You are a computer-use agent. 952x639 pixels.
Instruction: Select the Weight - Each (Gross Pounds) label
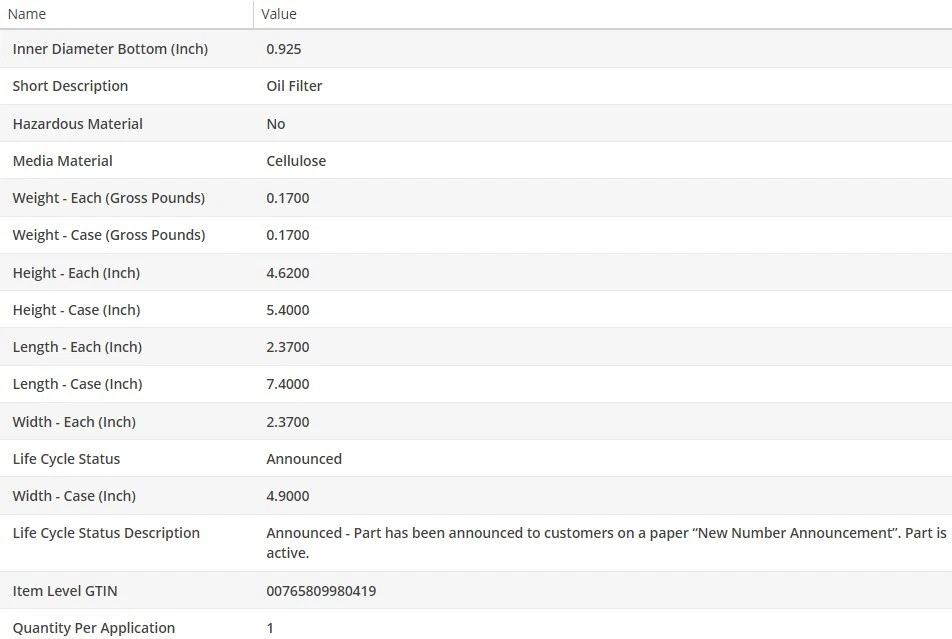108,198
